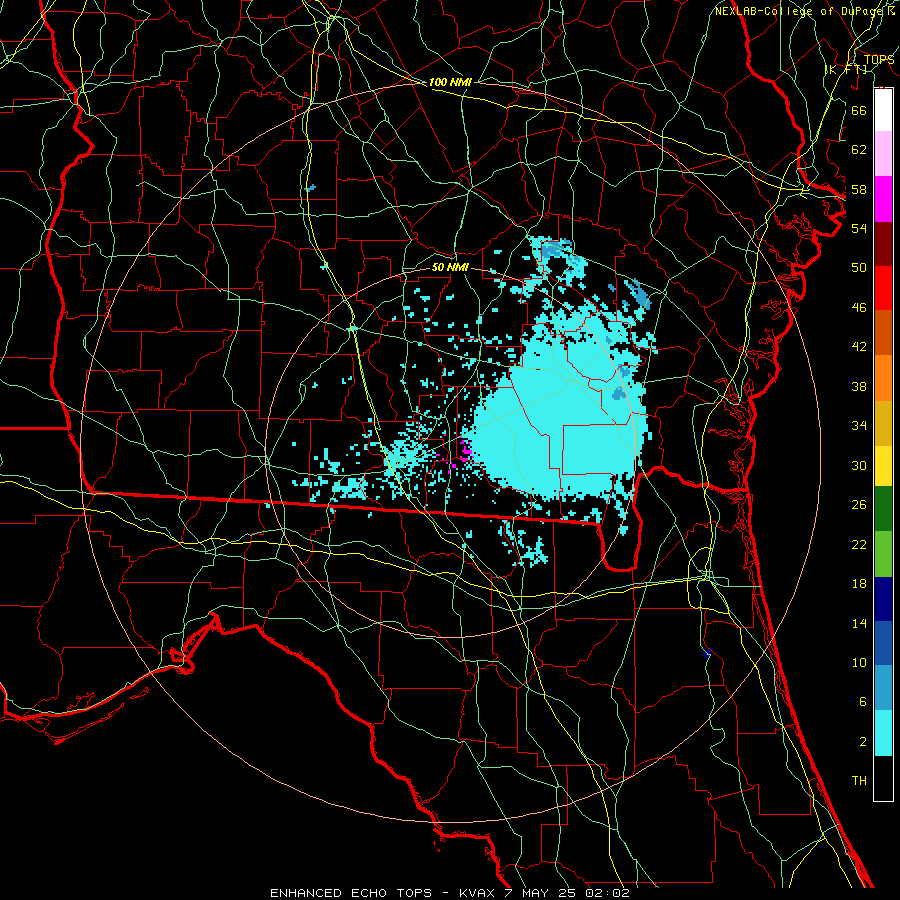
Task: Click the dark orange 46 legend swatch
Action: click(883, 333)
